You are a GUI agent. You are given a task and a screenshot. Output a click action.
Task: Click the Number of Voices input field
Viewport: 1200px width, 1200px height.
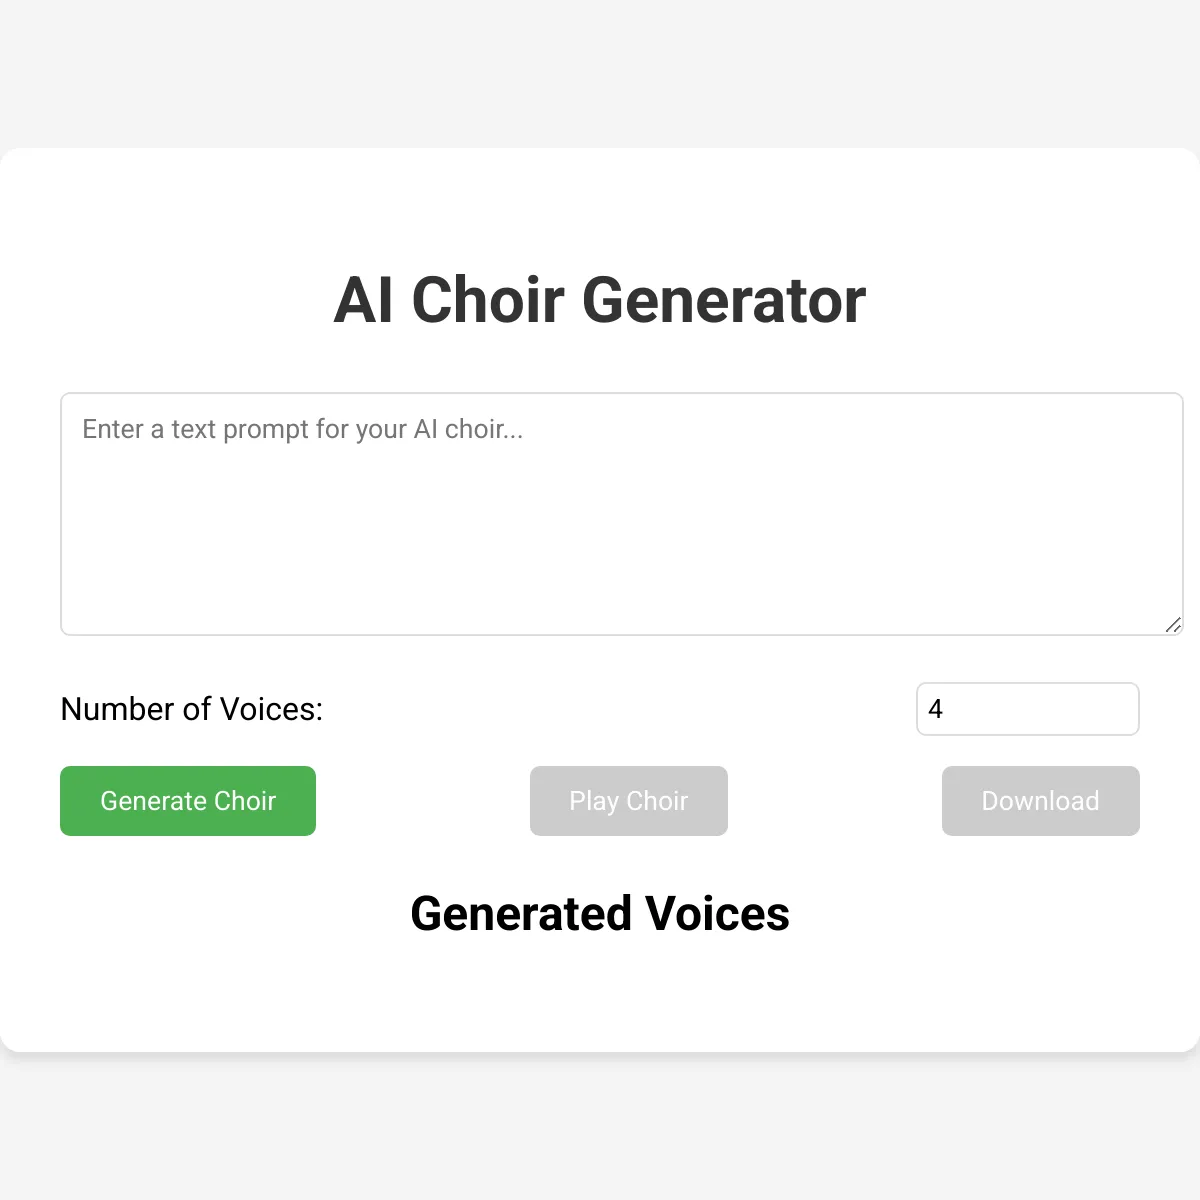pos(1028,709)
